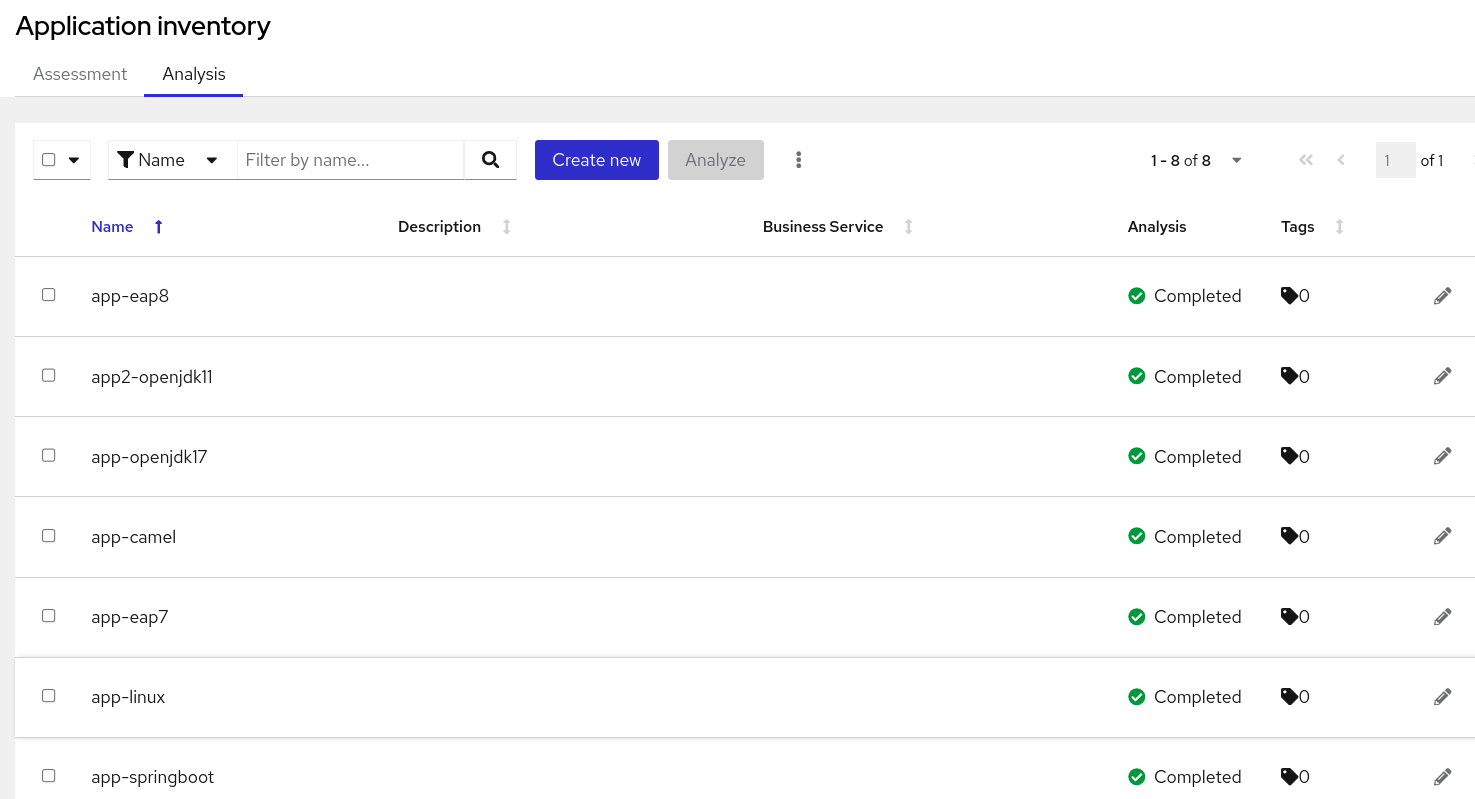Open the kebab actions menu
This screenshot has height=799, width=1475.
point(798,160)
